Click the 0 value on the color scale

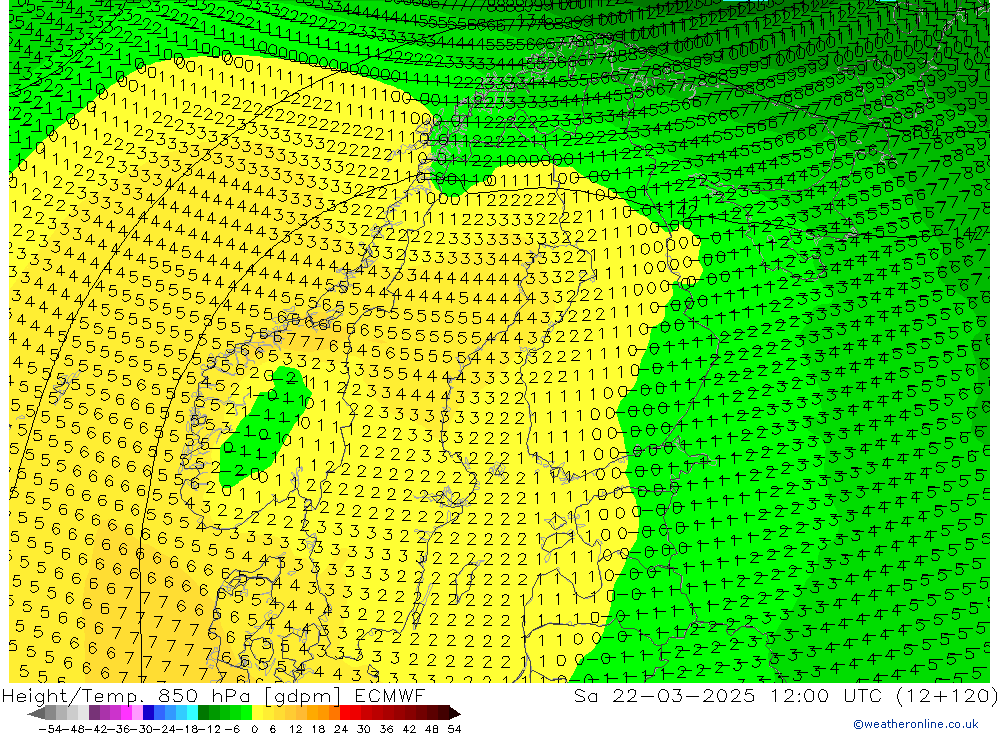pos(254,729)
